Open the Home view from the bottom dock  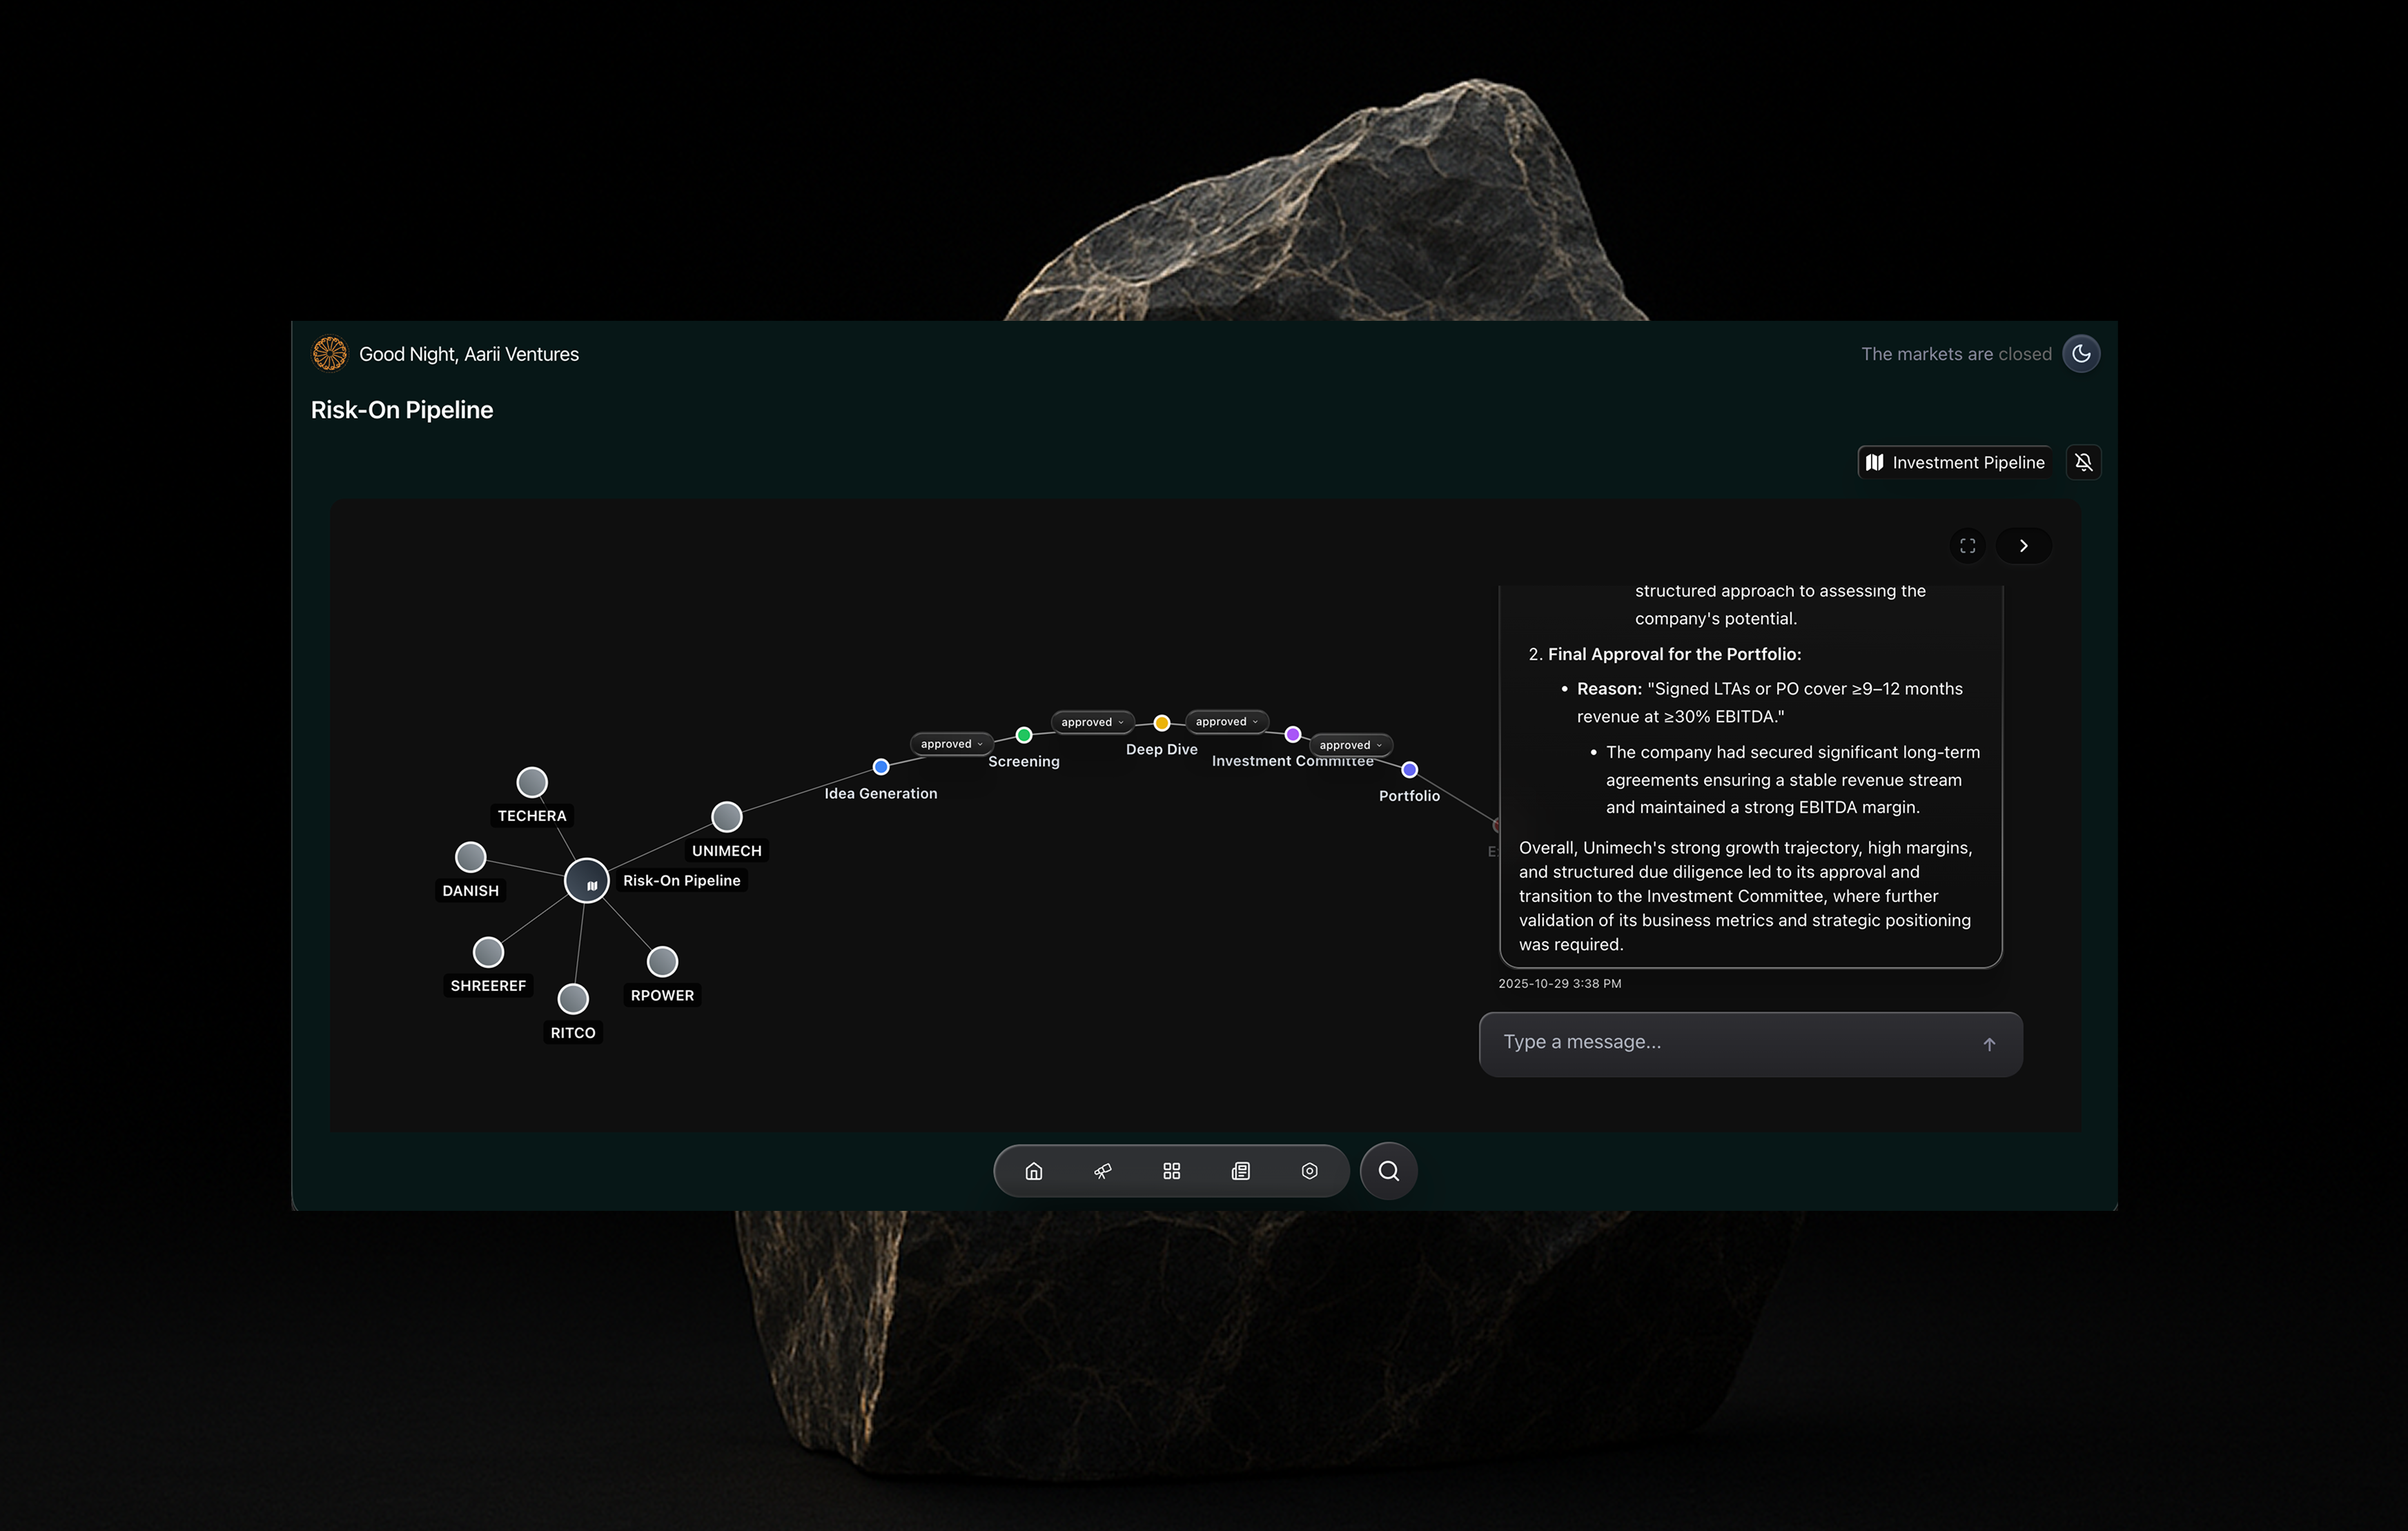click(x=1033, y=1170)
